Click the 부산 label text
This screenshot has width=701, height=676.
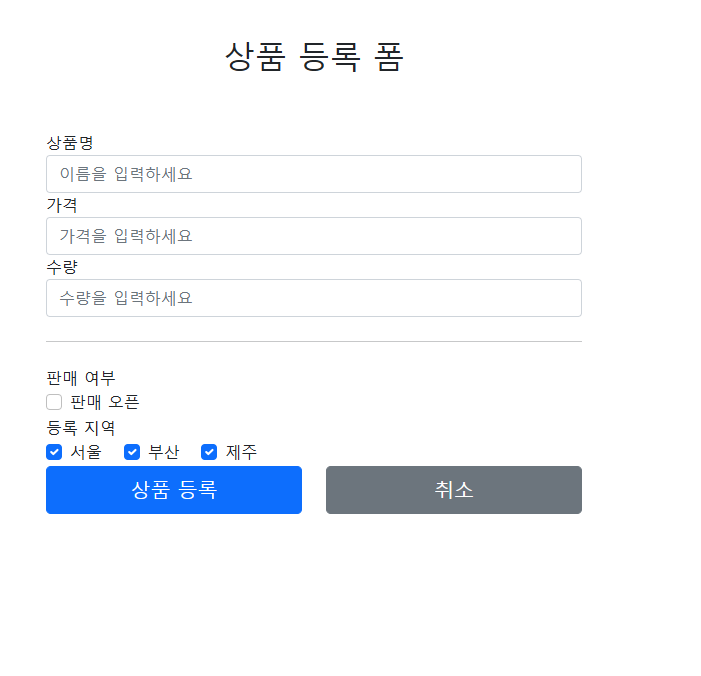point(164,452)
